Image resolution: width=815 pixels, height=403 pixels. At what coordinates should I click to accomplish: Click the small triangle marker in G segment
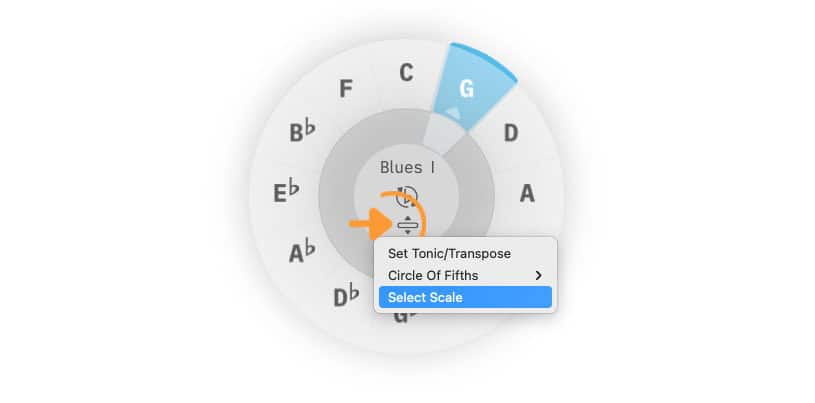point(453,113)
